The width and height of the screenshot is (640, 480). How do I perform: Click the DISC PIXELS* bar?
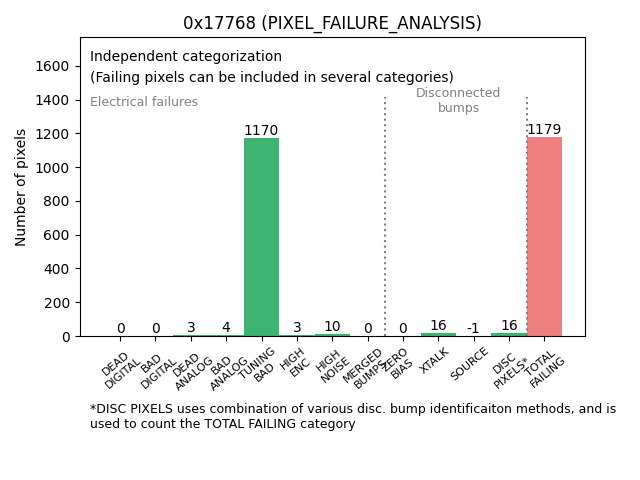[x=509, y=334]
